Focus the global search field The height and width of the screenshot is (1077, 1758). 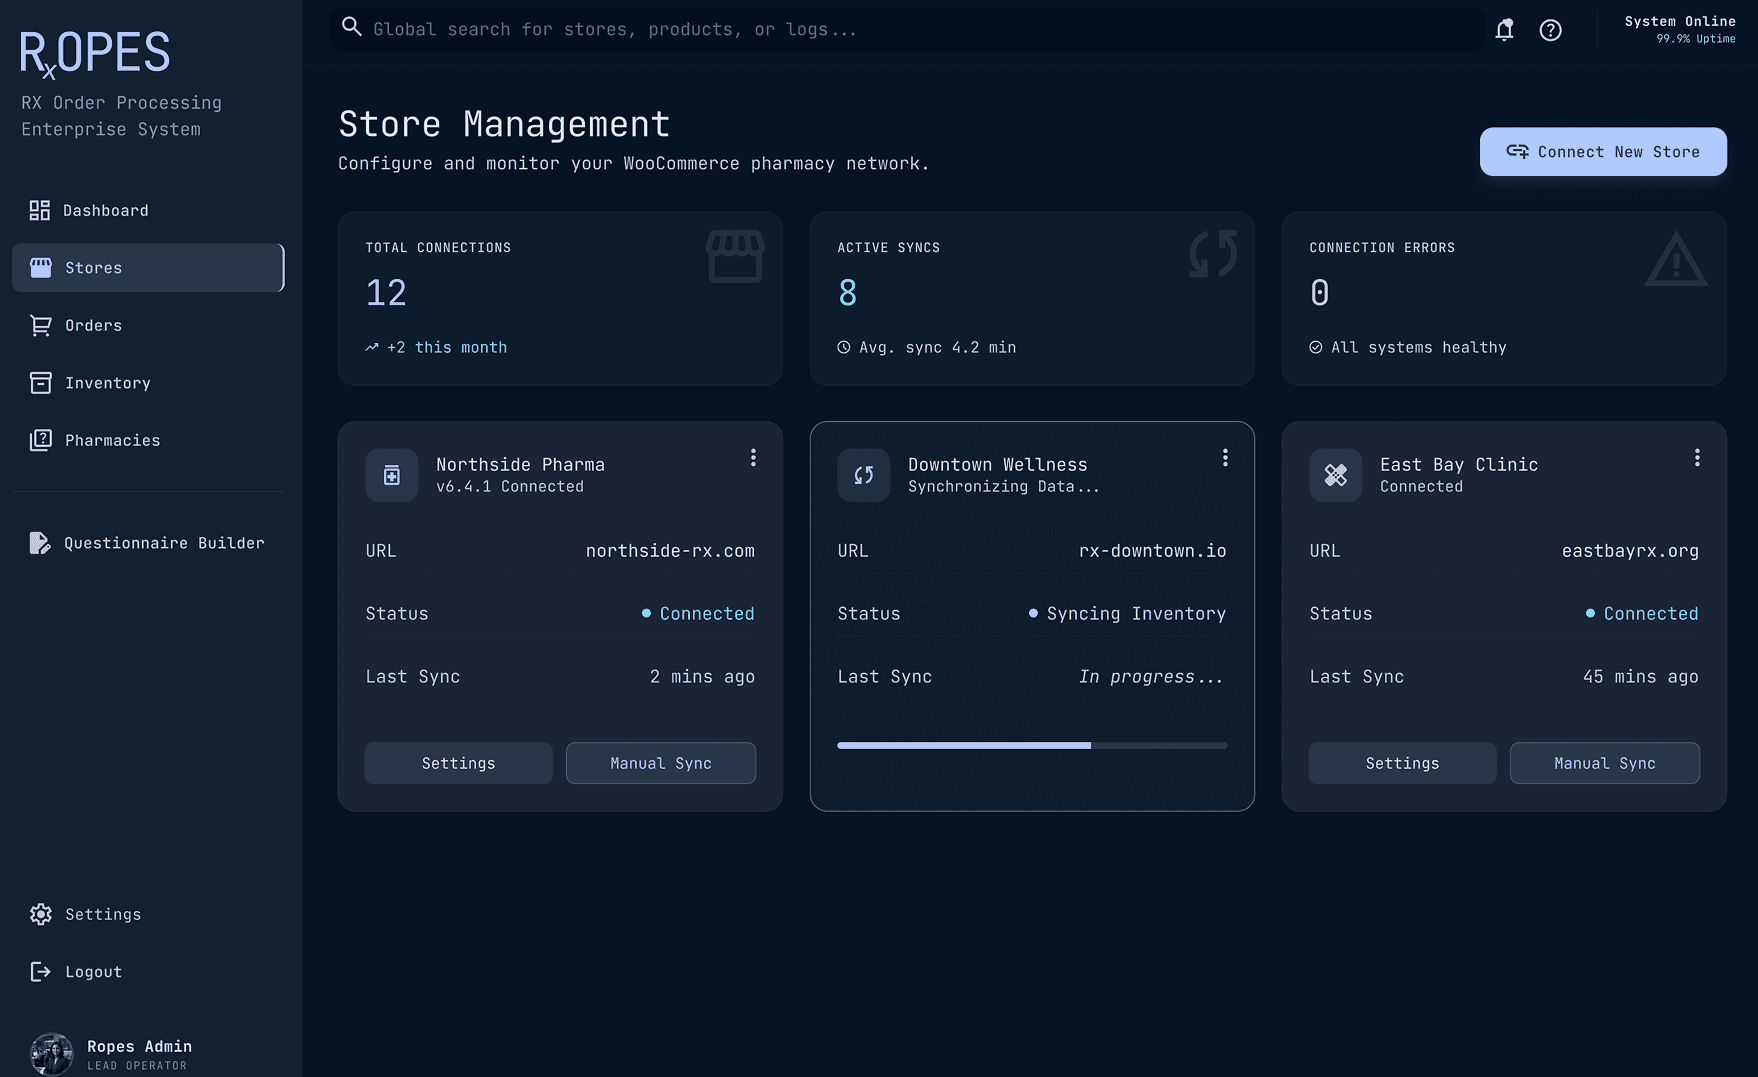coord(906,30)
